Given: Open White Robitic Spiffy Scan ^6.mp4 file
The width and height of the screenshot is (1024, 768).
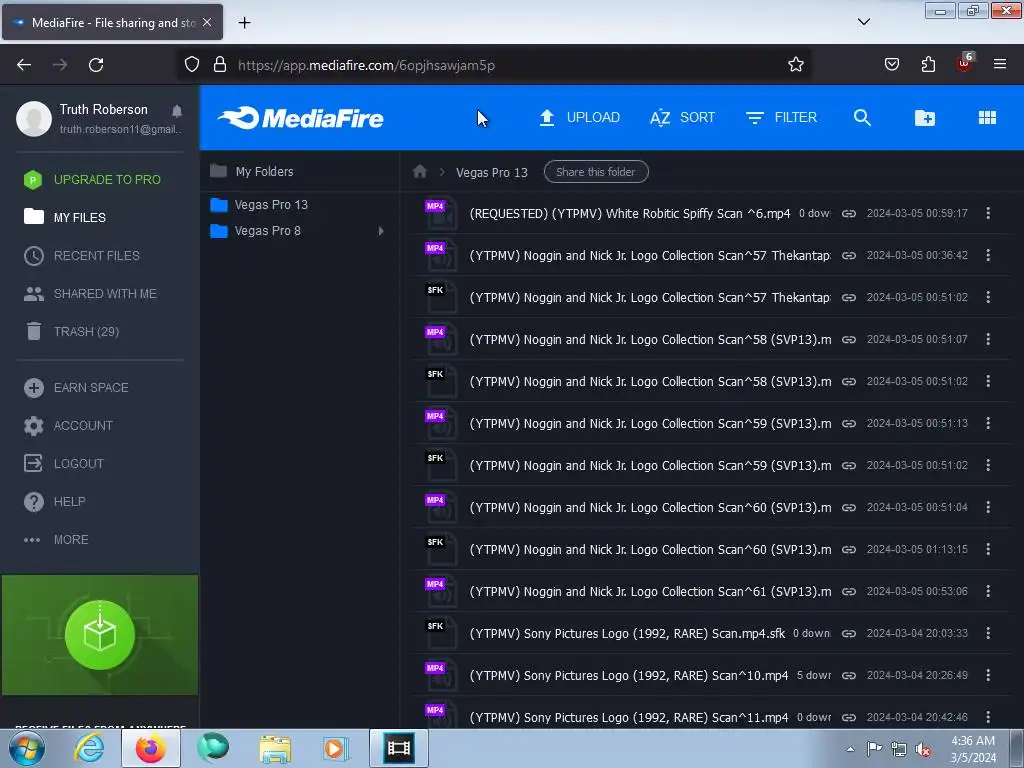Looking at the screenshot, I should pos(630,214).
